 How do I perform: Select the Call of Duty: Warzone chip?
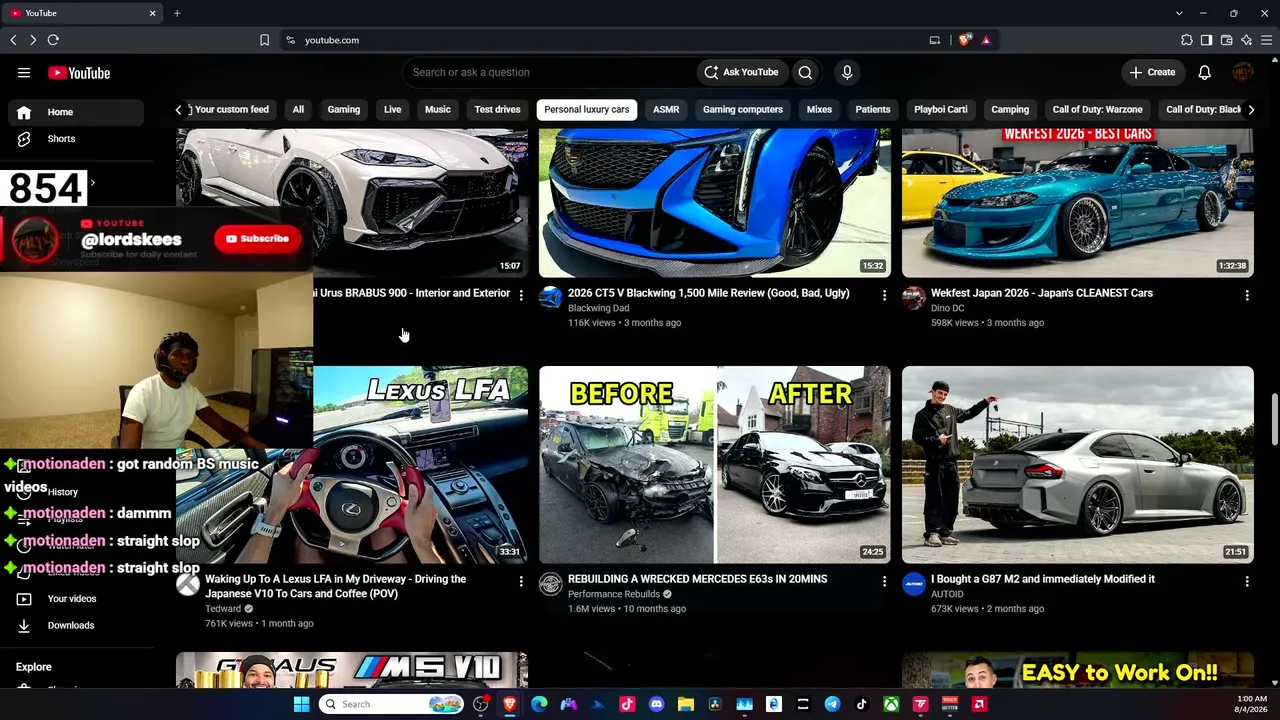point(1097,109)
